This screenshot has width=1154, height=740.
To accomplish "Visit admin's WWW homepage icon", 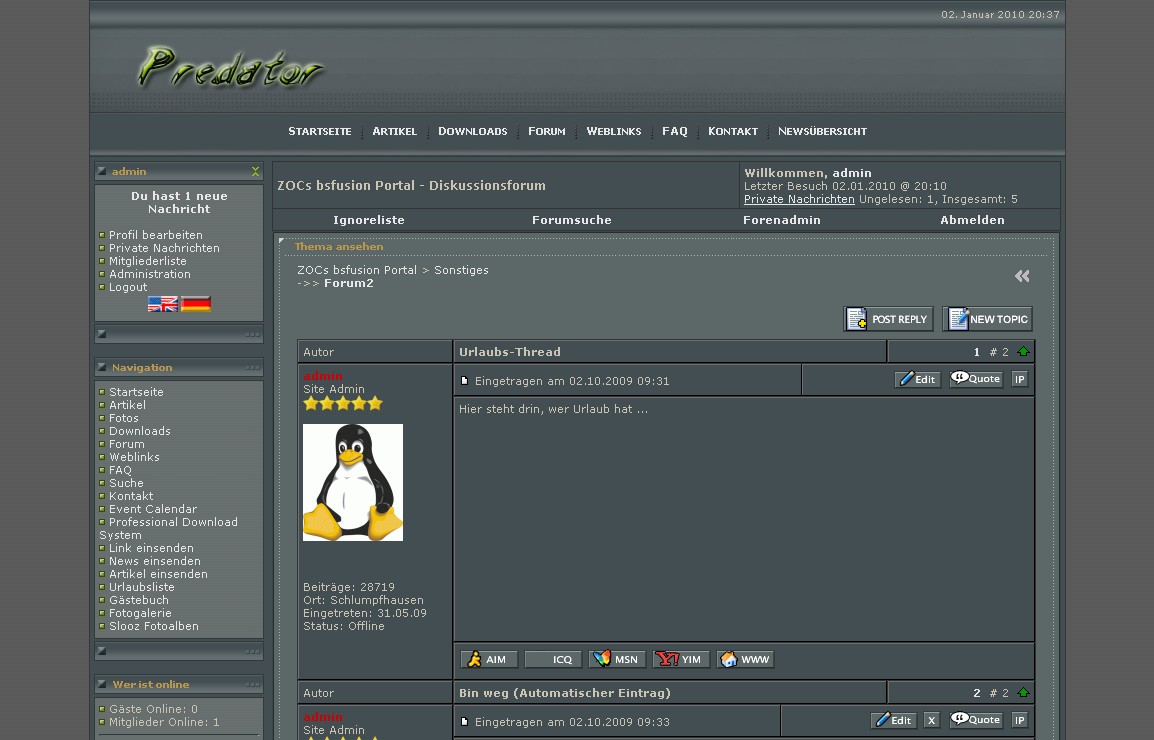I will [x=745, y=660].
